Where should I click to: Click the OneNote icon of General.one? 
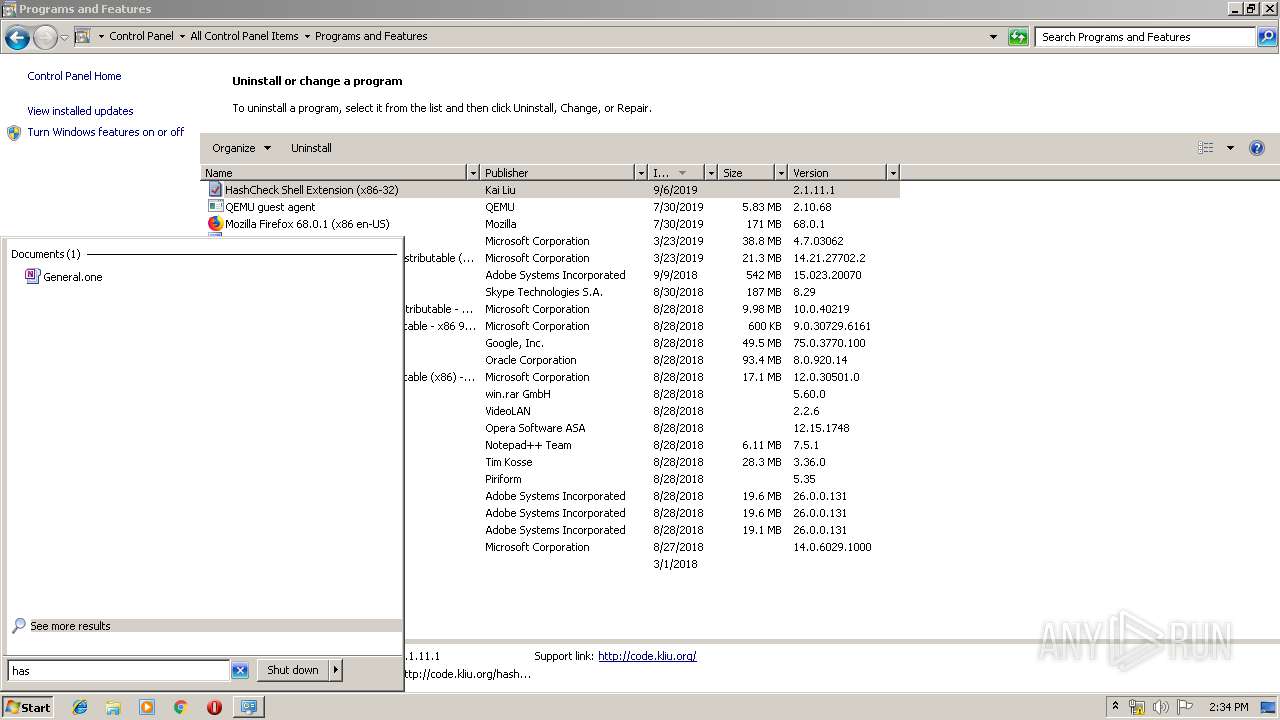point(32,276)
